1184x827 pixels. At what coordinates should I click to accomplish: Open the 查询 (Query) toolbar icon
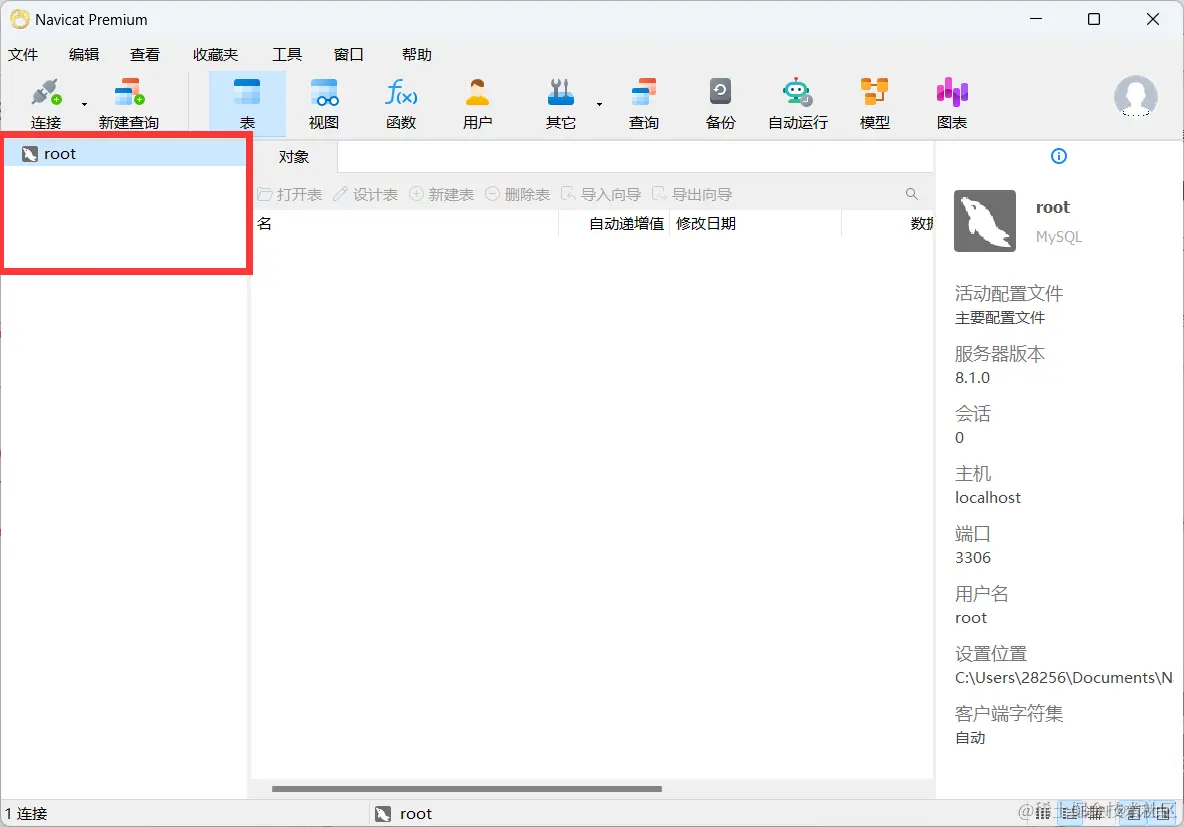(x=644, y=93)
